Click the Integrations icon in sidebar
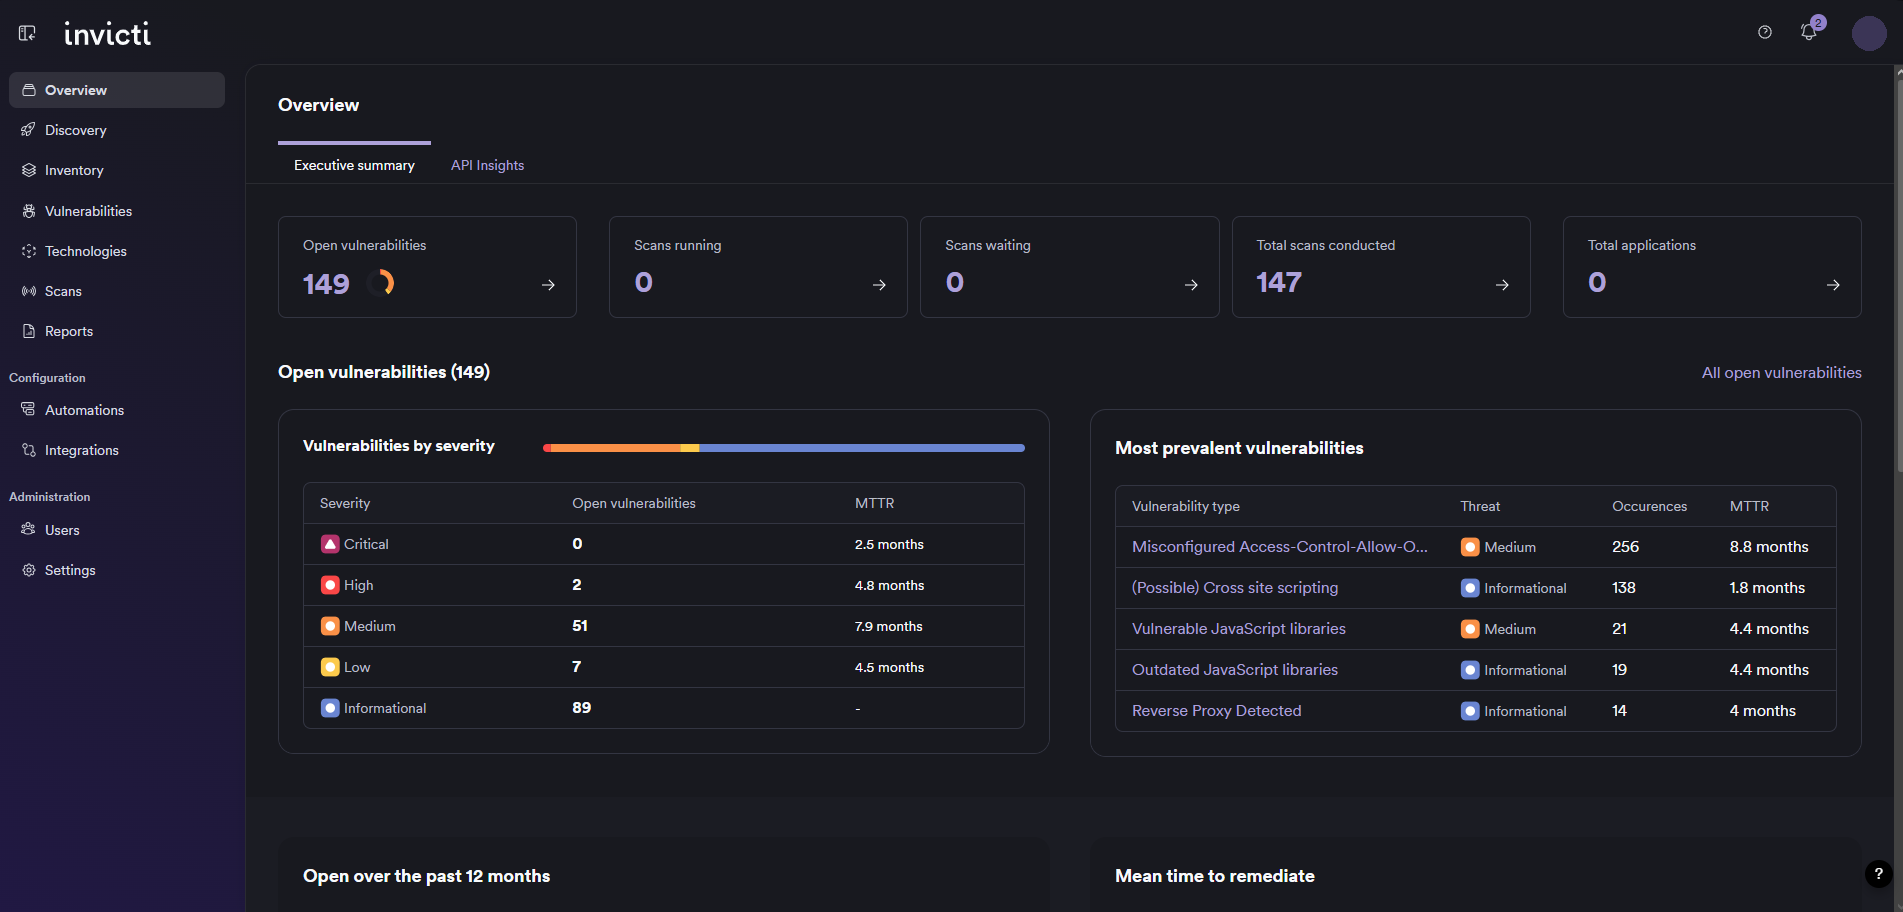Image resolution: width=1903 pixels, height=912 pixels. click(29, 450)
